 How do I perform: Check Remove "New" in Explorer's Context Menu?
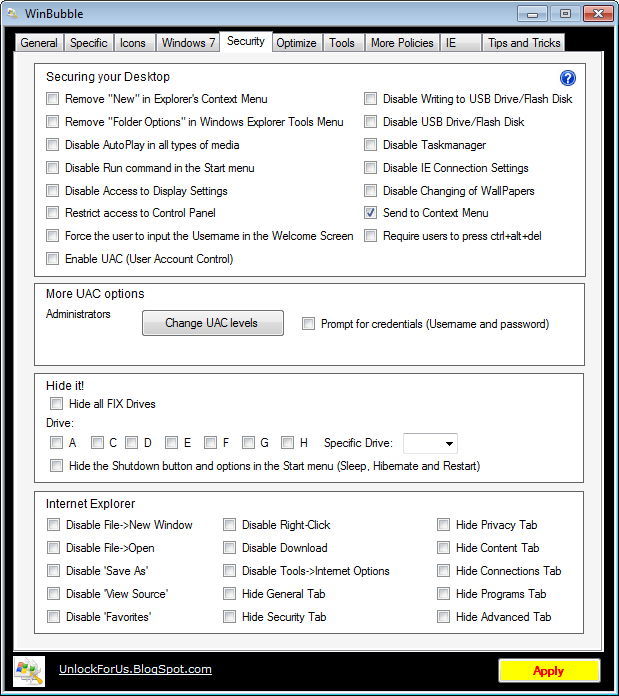coord(52,99)
